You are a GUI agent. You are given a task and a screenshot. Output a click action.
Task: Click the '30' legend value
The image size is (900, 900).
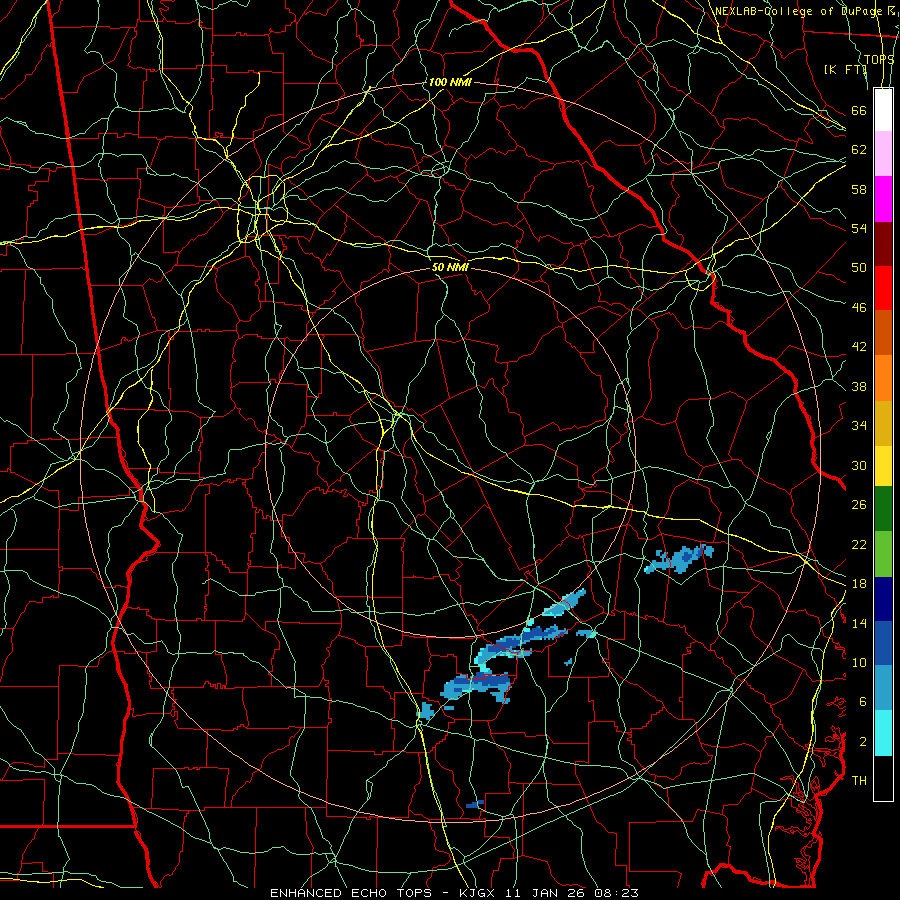click(x=859, y=465)
